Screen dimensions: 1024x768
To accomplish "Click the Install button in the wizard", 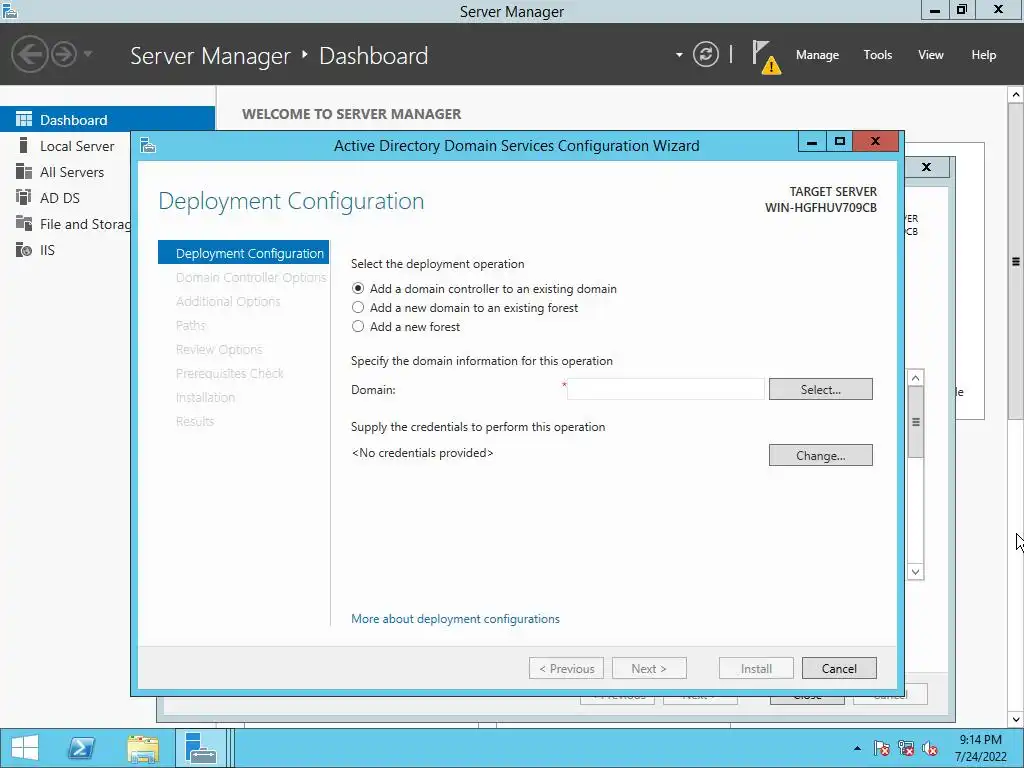I will [756, 668].
